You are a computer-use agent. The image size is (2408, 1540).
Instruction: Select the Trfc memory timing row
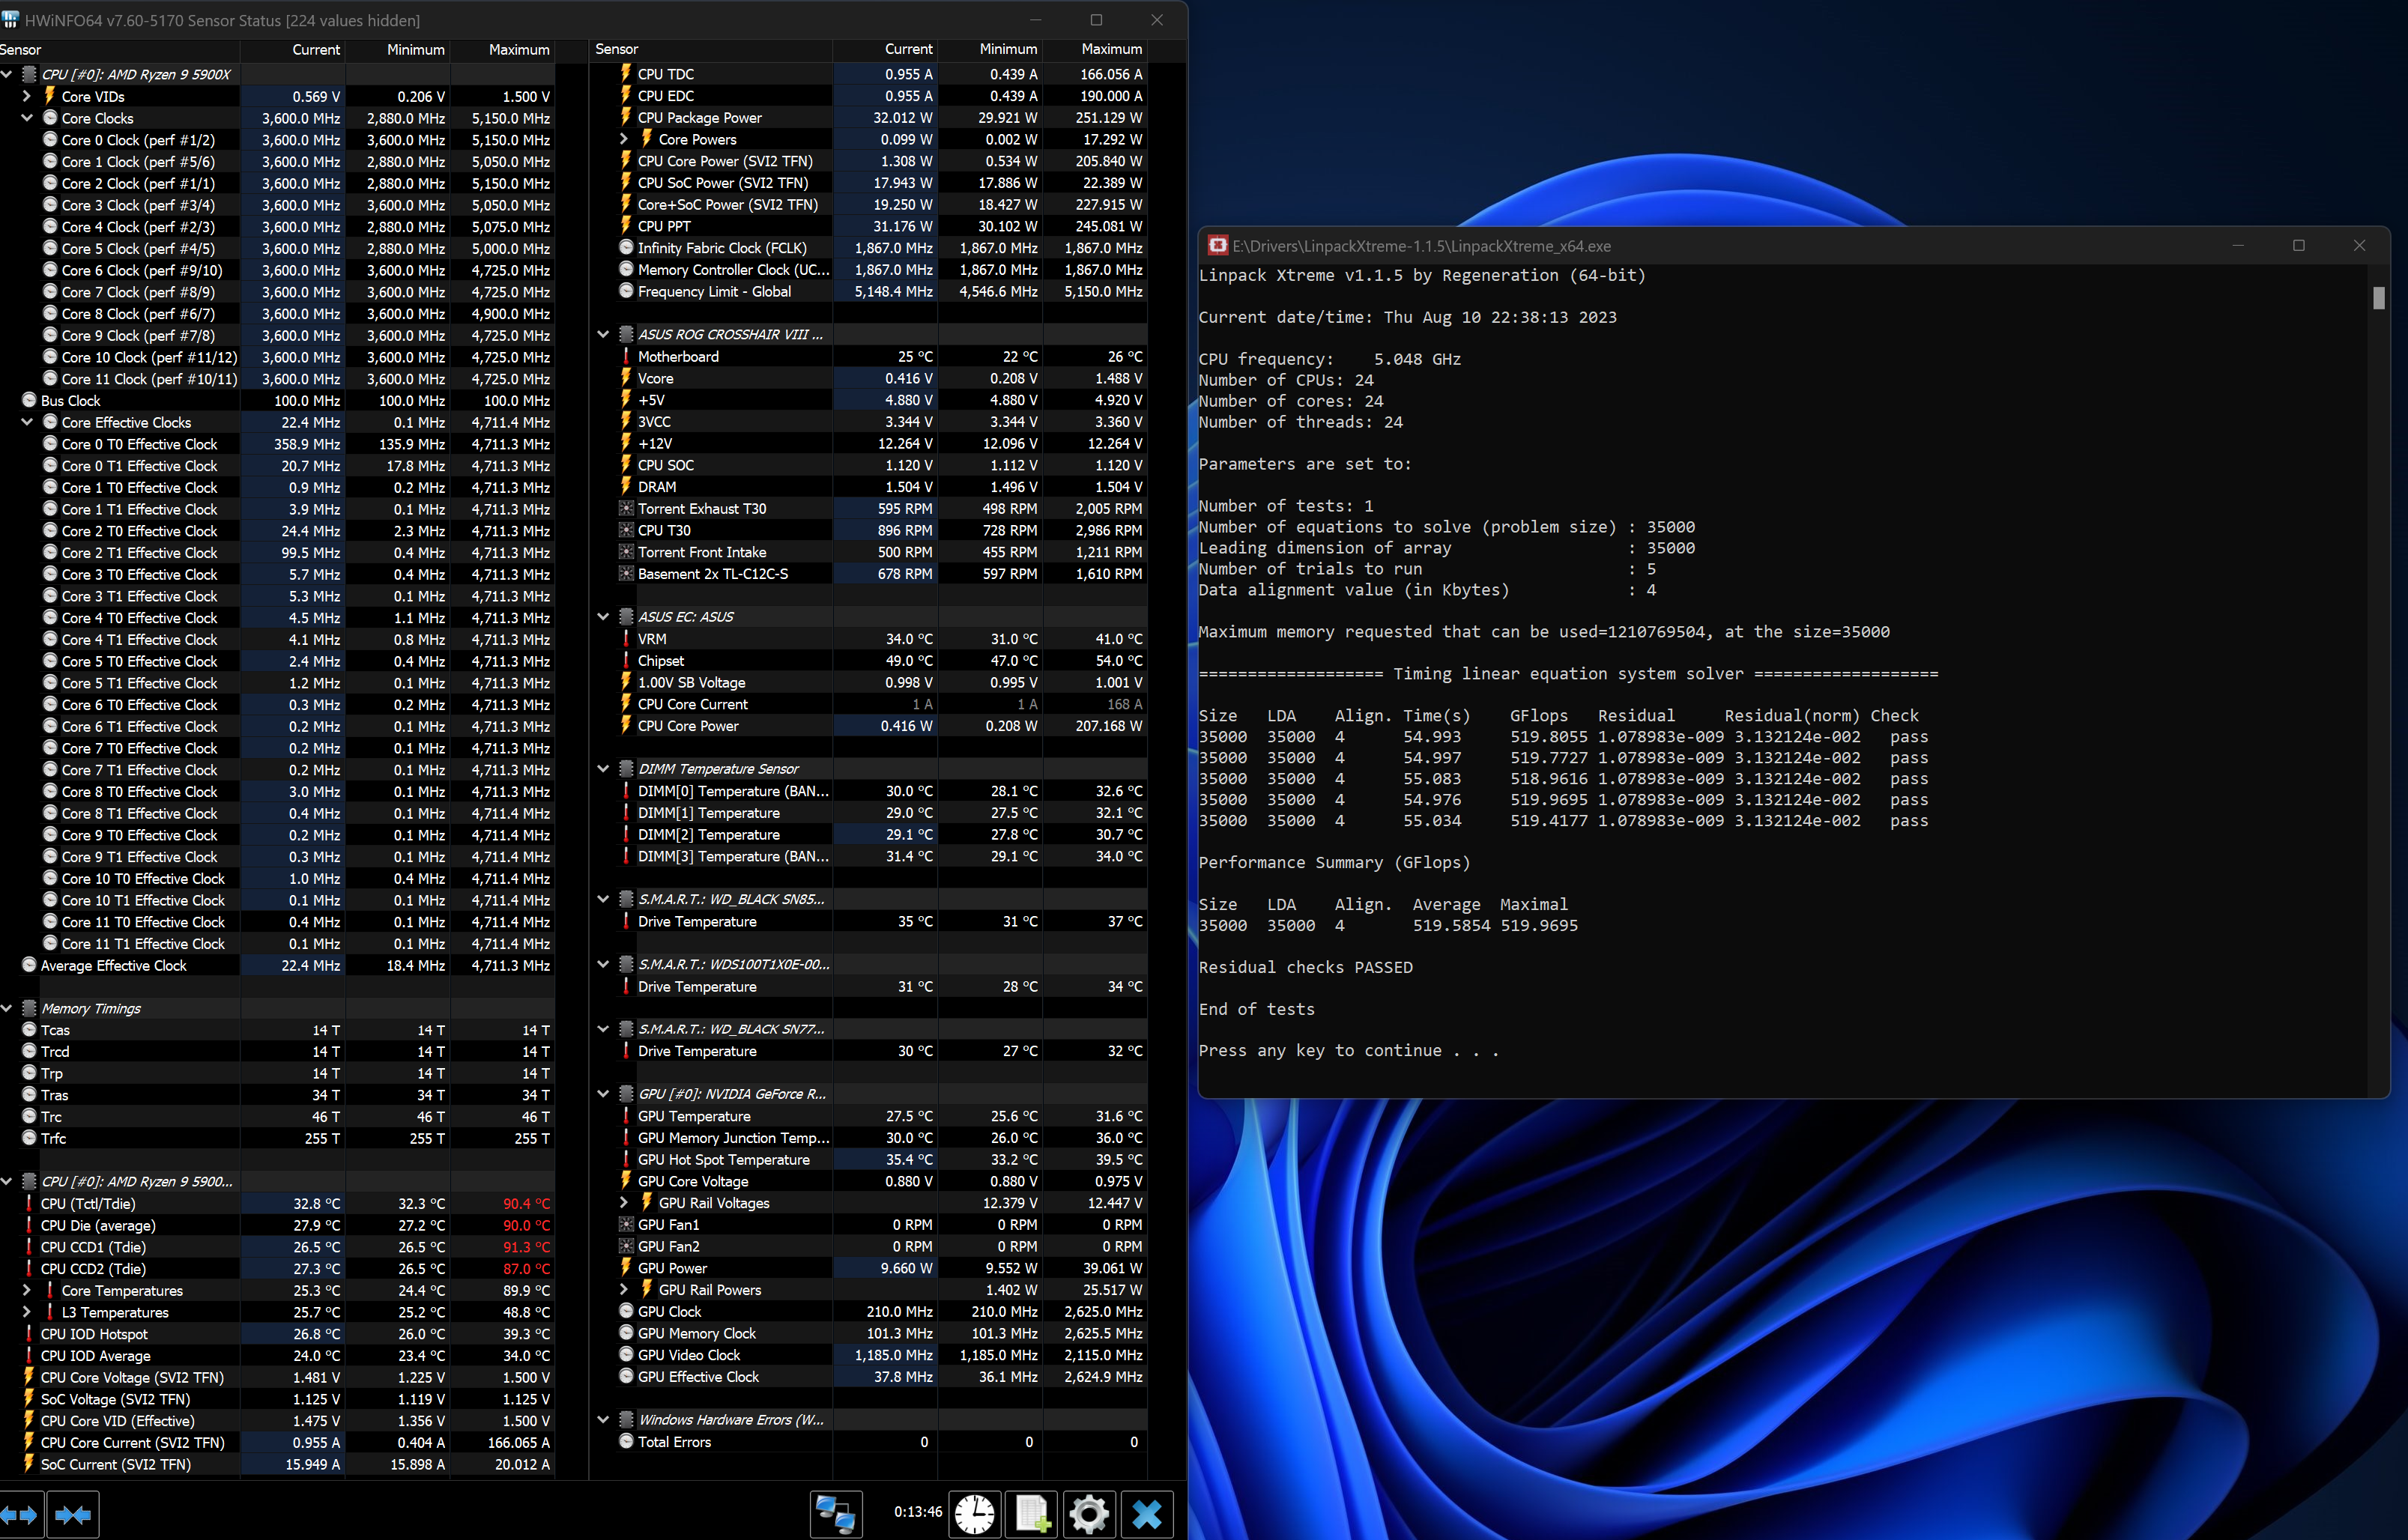[277, 1138]
